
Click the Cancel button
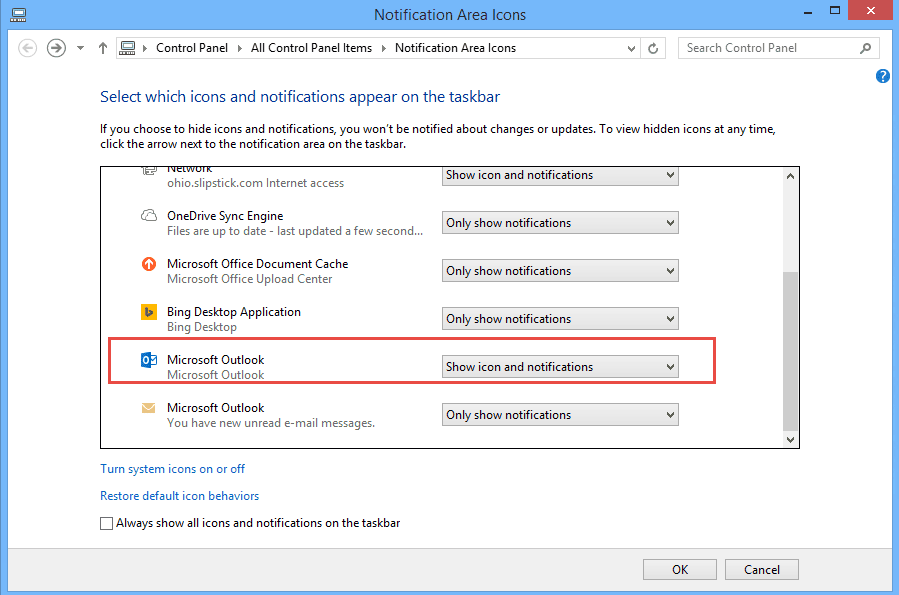coord(762,570)
